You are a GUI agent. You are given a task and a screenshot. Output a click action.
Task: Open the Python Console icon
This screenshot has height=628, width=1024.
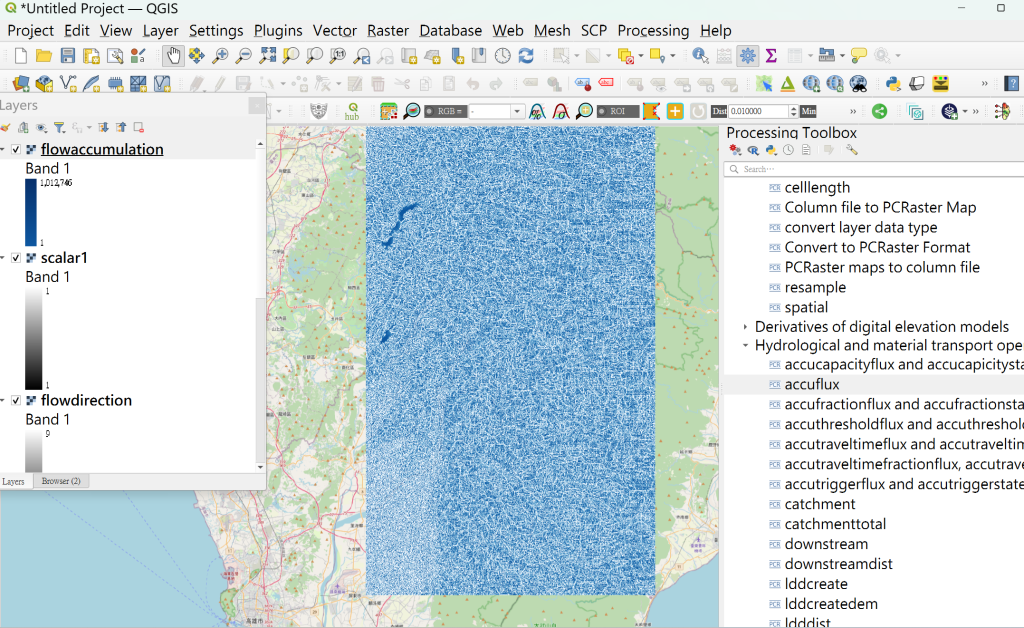tap(893, 84)
